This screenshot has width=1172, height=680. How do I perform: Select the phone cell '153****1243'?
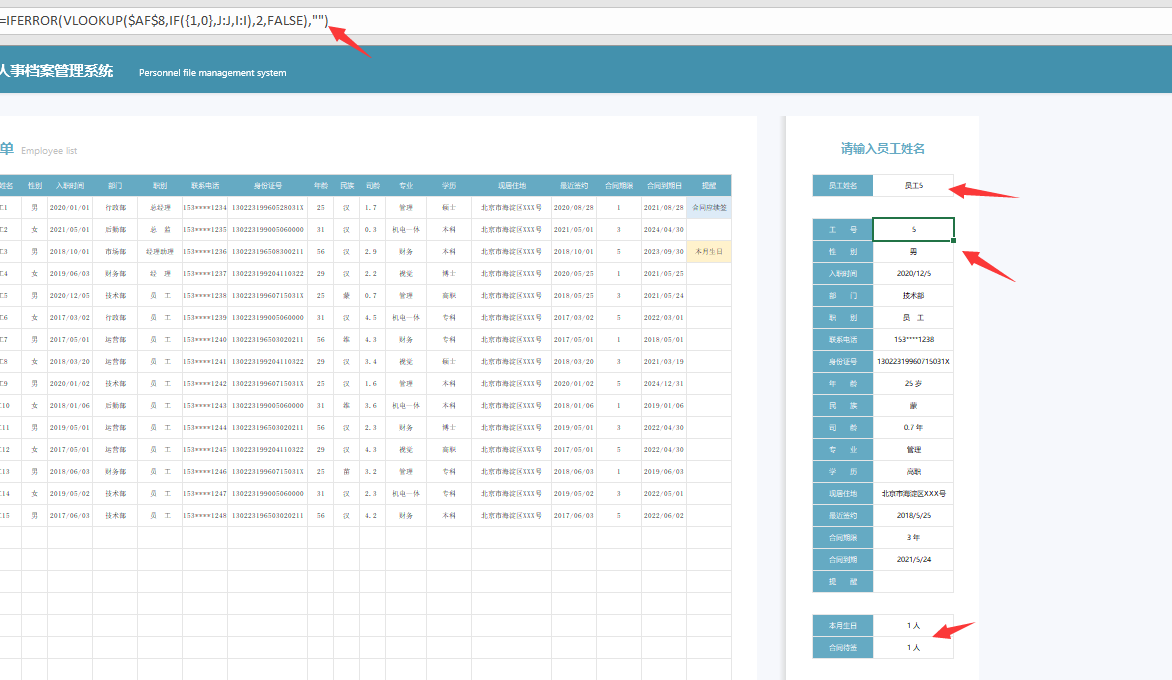(205, 406)
